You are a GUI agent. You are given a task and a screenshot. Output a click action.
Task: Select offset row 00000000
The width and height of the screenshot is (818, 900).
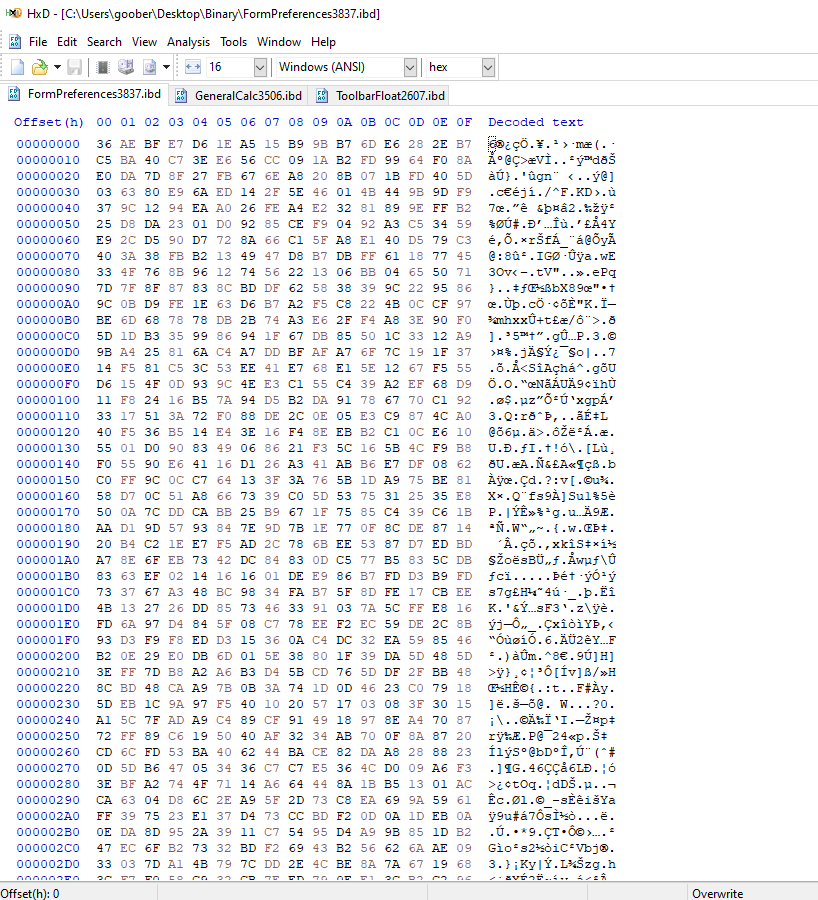tap(48, 144)
